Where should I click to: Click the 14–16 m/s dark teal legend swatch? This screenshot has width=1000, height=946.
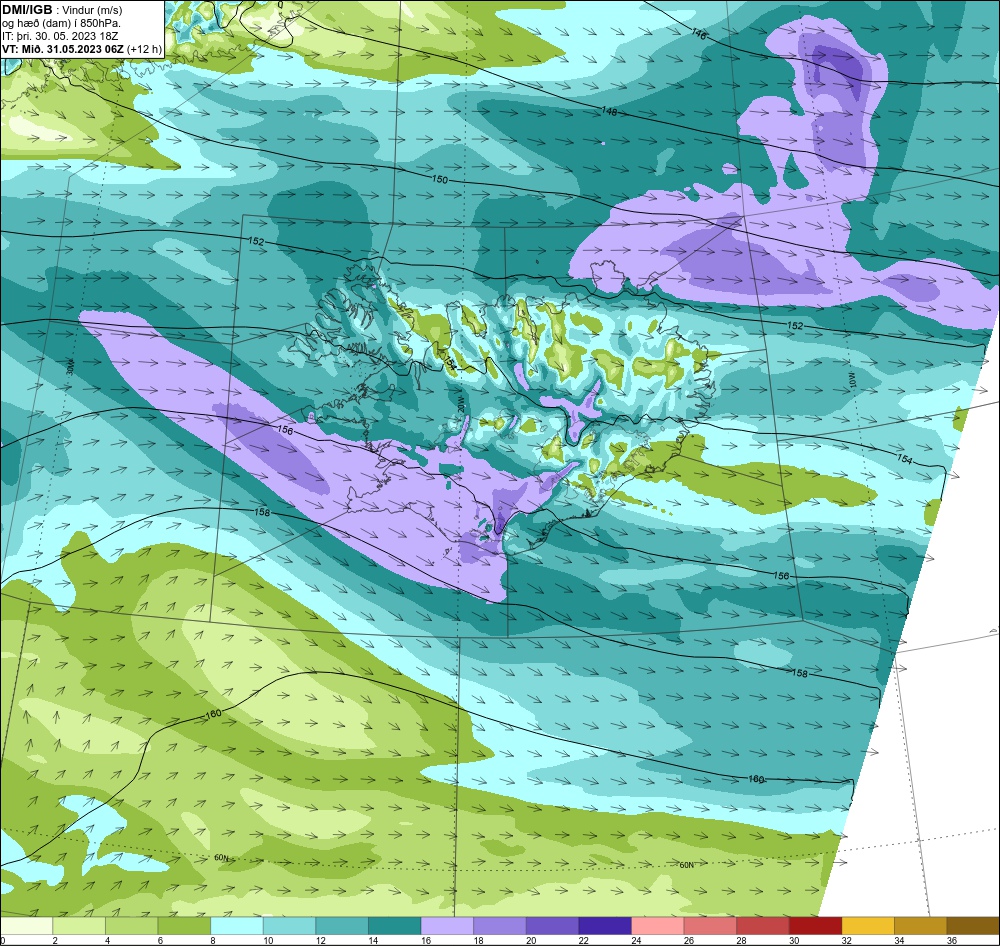tap(395, 926)
